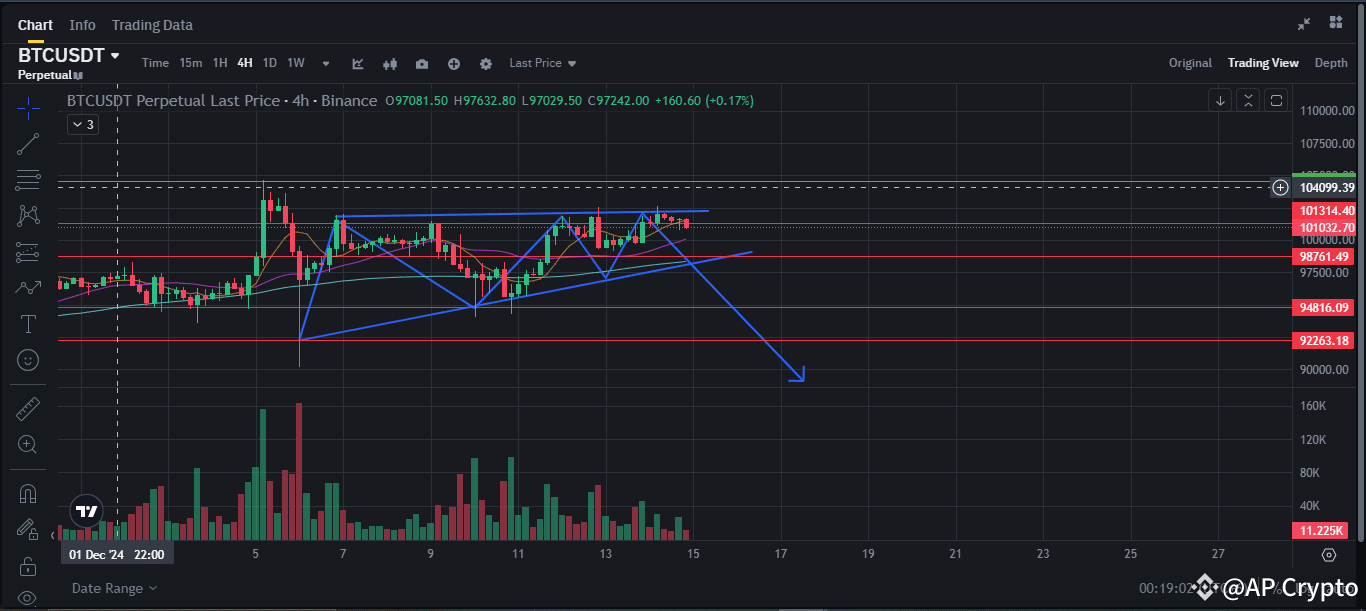Set interval to 1W

(296, 63)
